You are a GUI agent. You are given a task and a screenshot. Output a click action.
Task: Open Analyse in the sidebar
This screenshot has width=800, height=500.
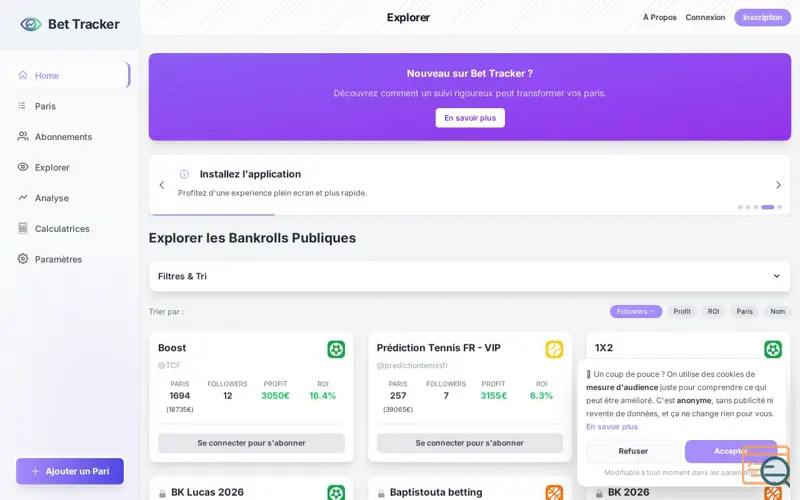click(x=69, y=198)
